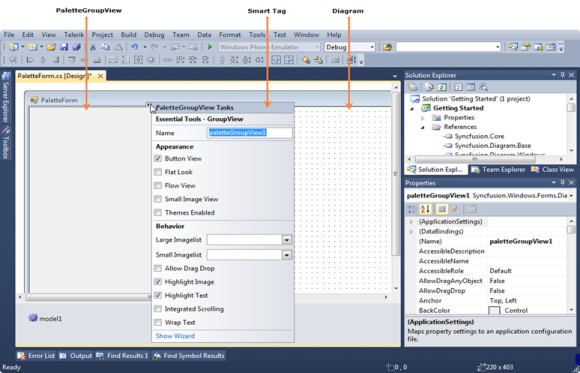The width and height of the screenshot is (580, 373).
Task: Open the Properties object selector dropdown
Action: [571, 196]
